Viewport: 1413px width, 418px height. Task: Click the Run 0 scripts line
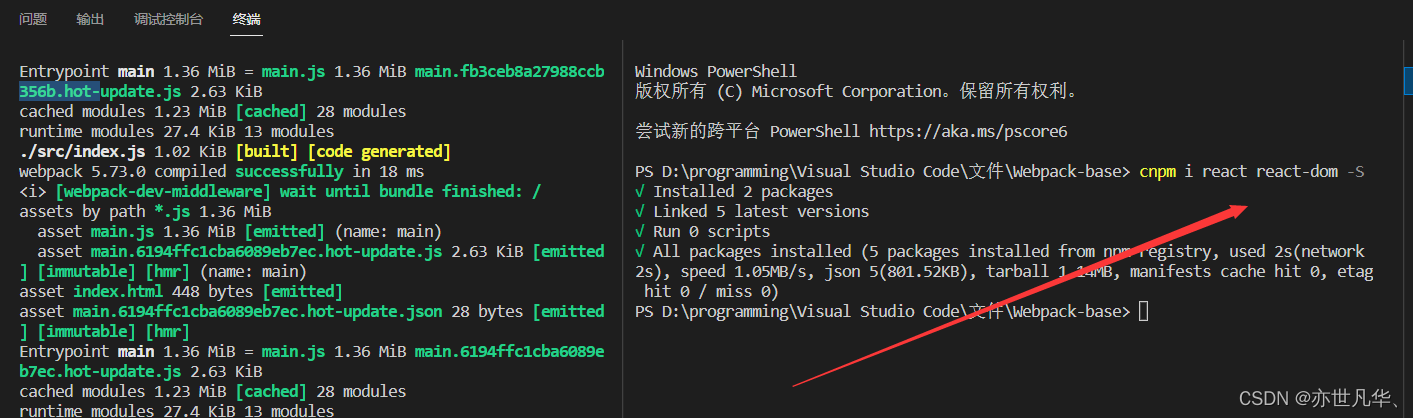(x=711, y=231)
